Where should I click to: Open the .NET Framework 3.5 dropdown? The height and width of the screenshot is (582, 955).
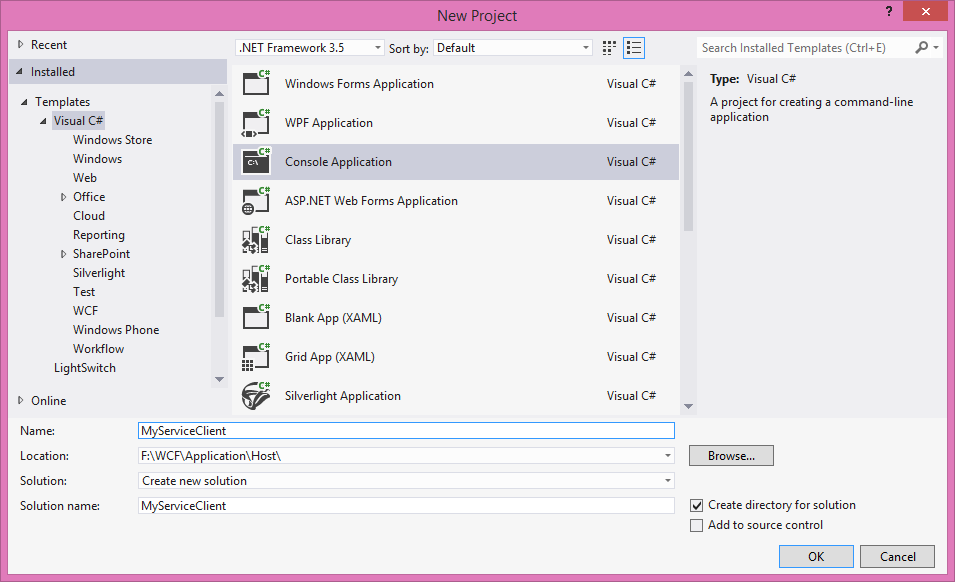click(x=309, y=47)
